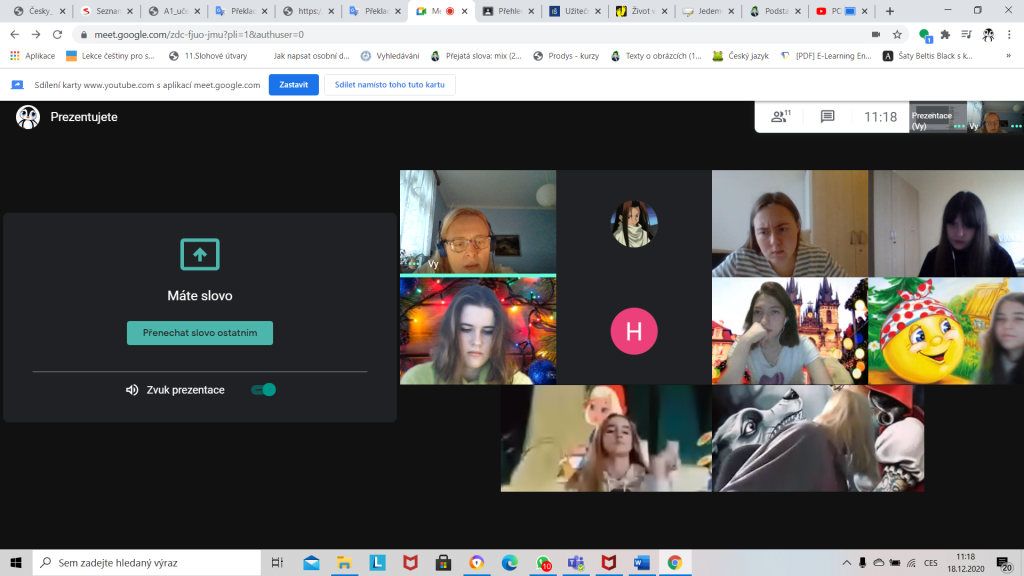
Task: Reload the Meet page
Action: pyautogui.click(x=57, y=35)
